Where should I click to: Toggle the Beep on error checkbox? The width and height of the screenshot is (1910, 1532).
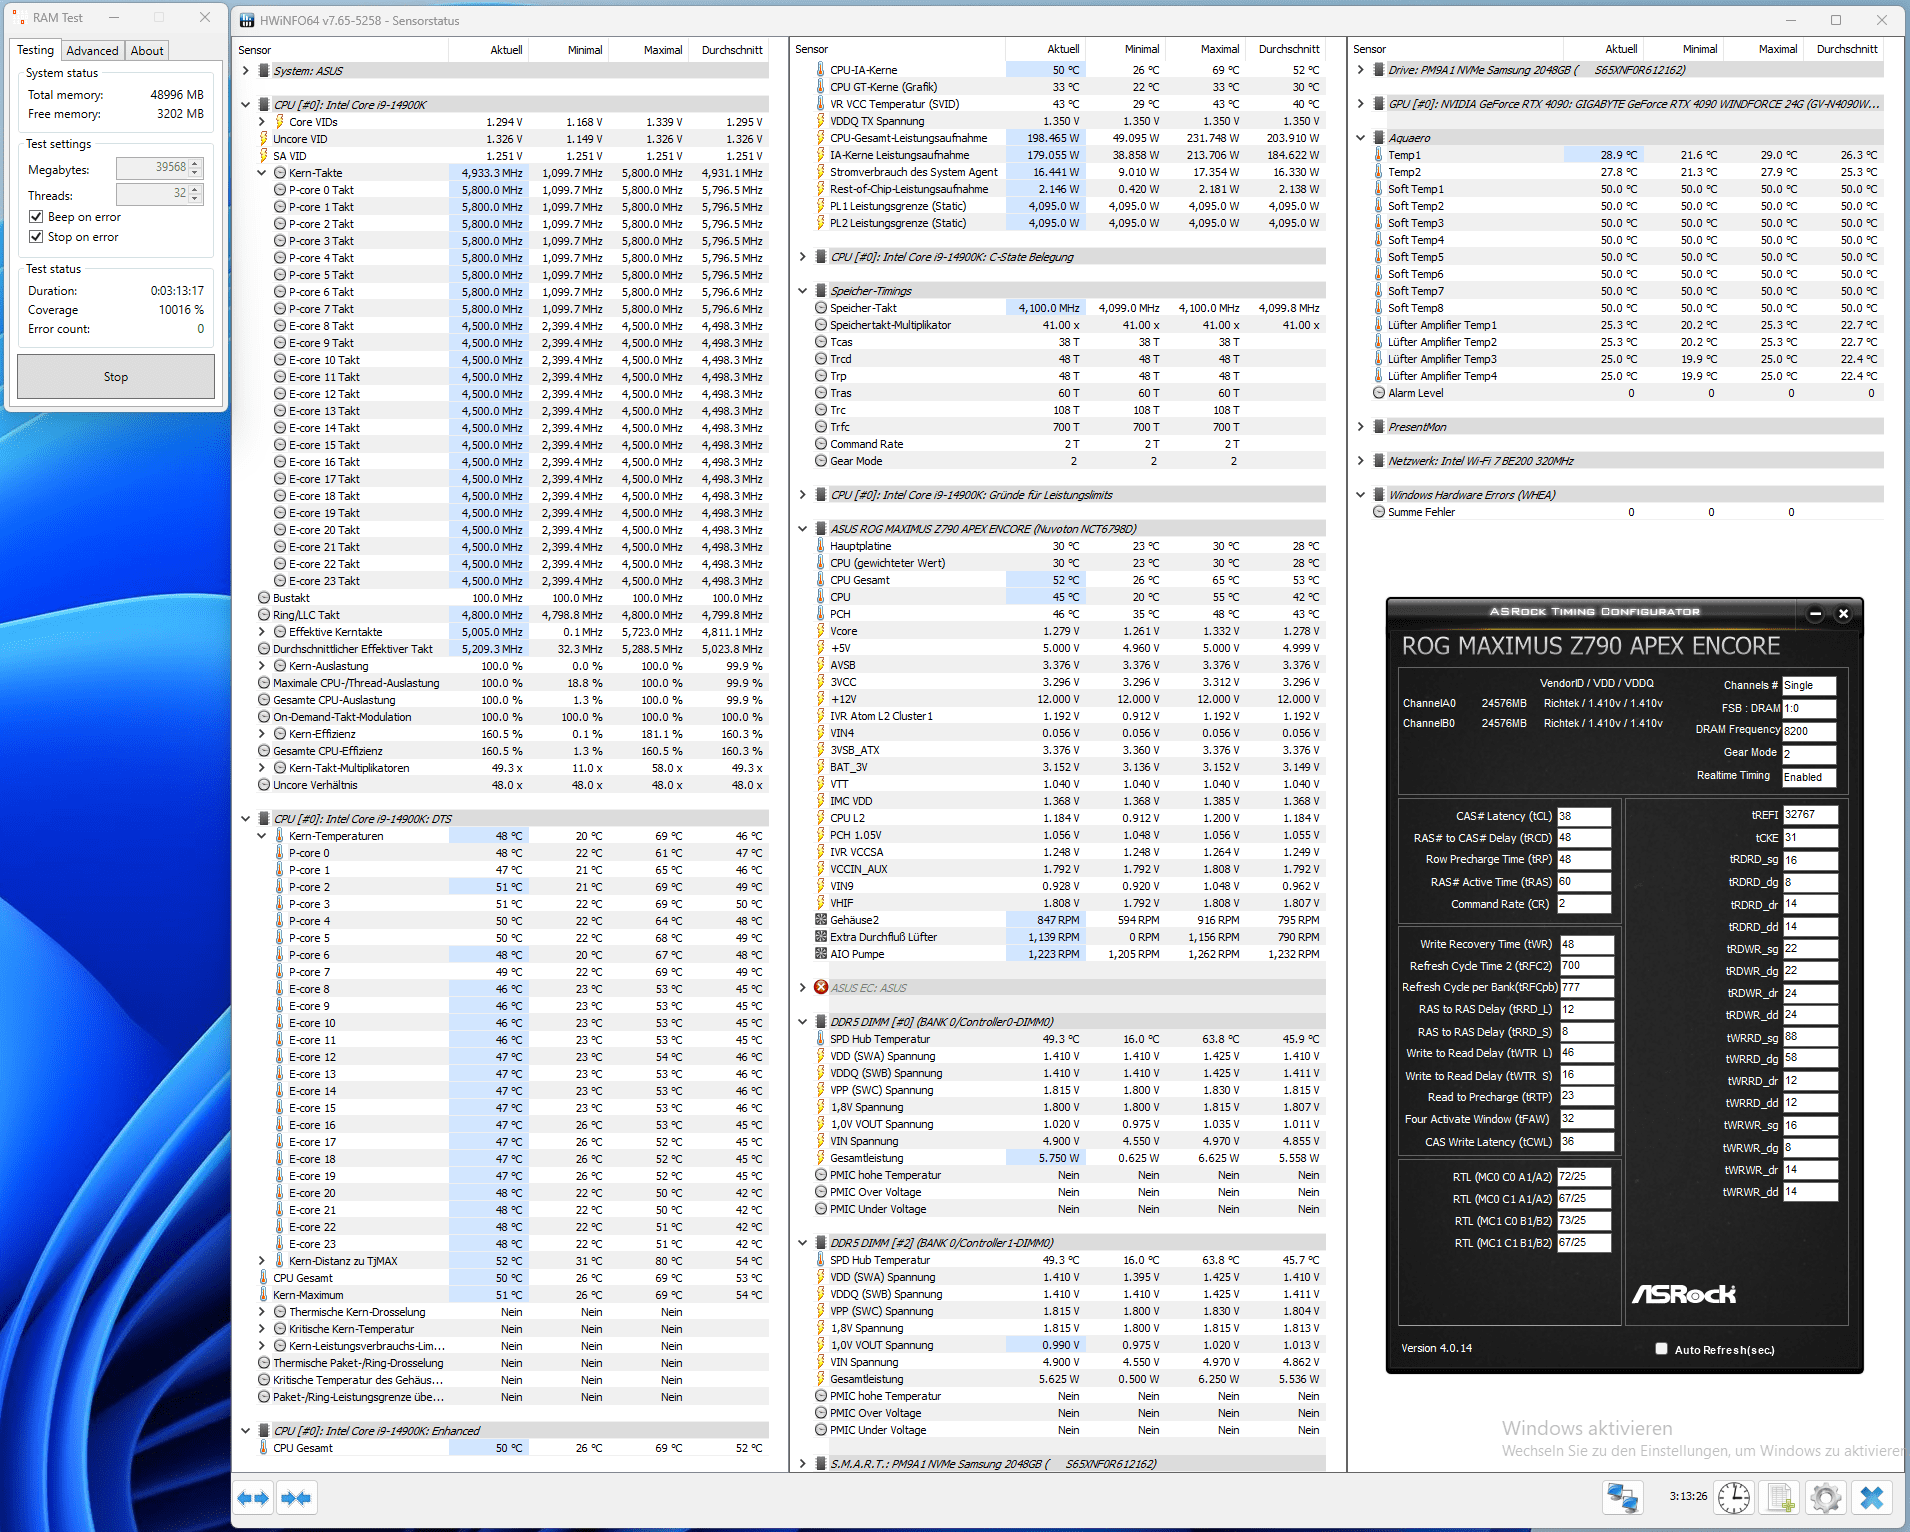(36, 217)
